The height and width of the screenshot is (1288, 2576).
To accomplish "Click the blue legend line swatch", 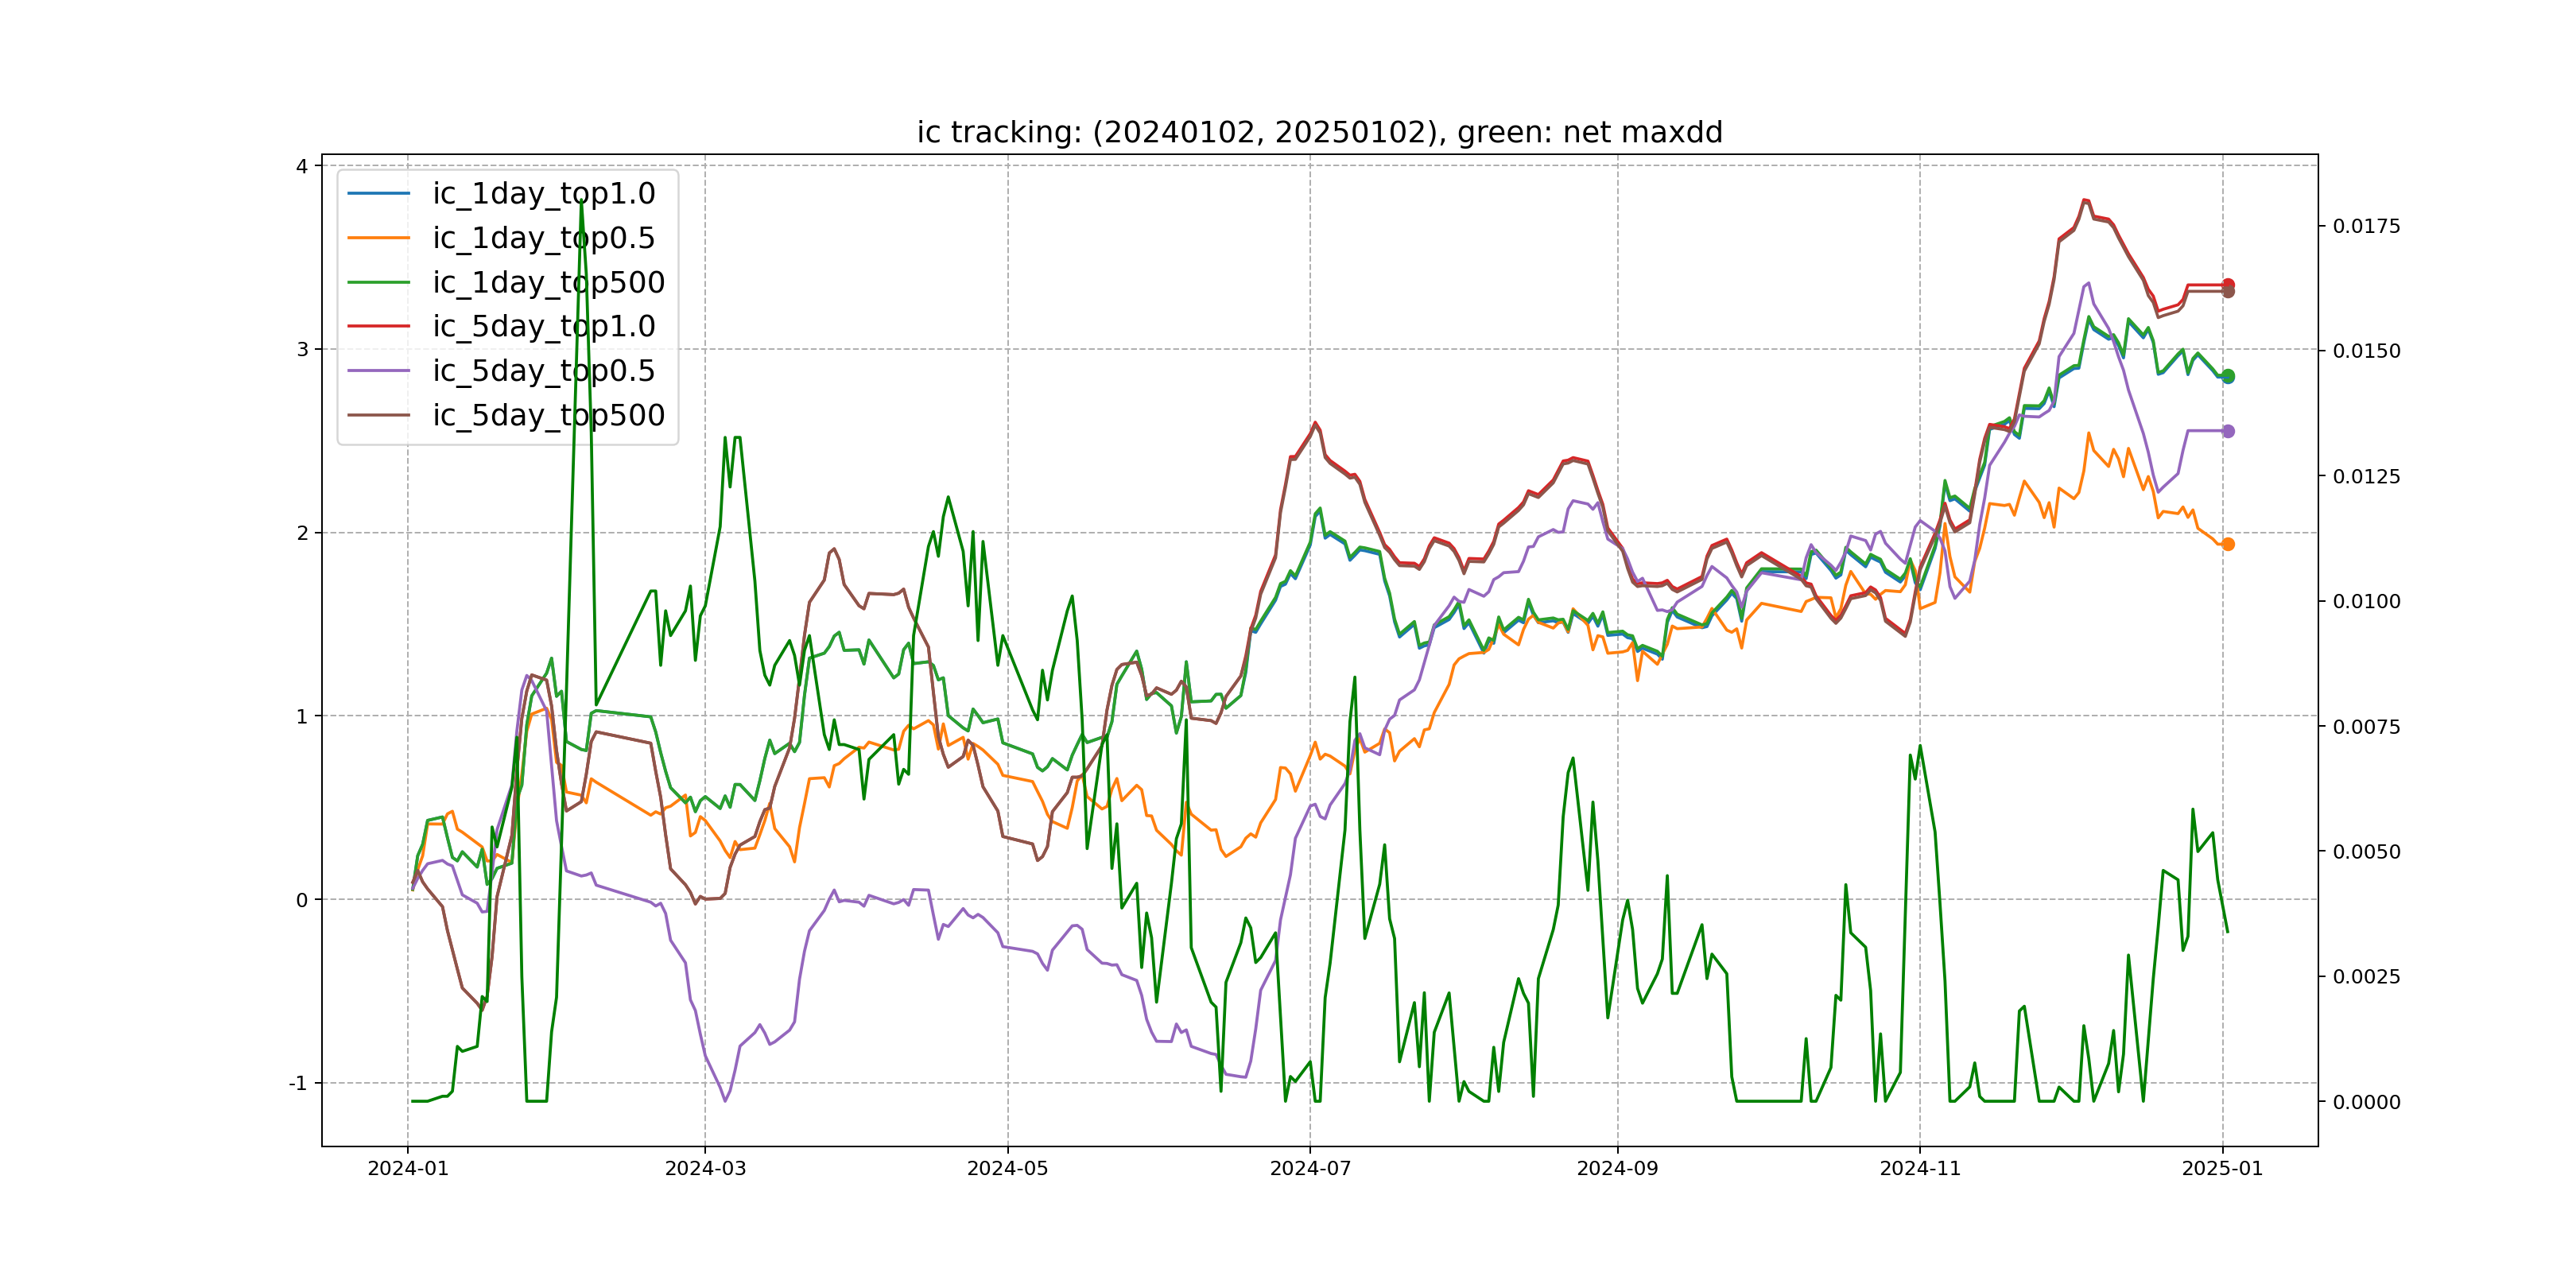I will (378, 193).
